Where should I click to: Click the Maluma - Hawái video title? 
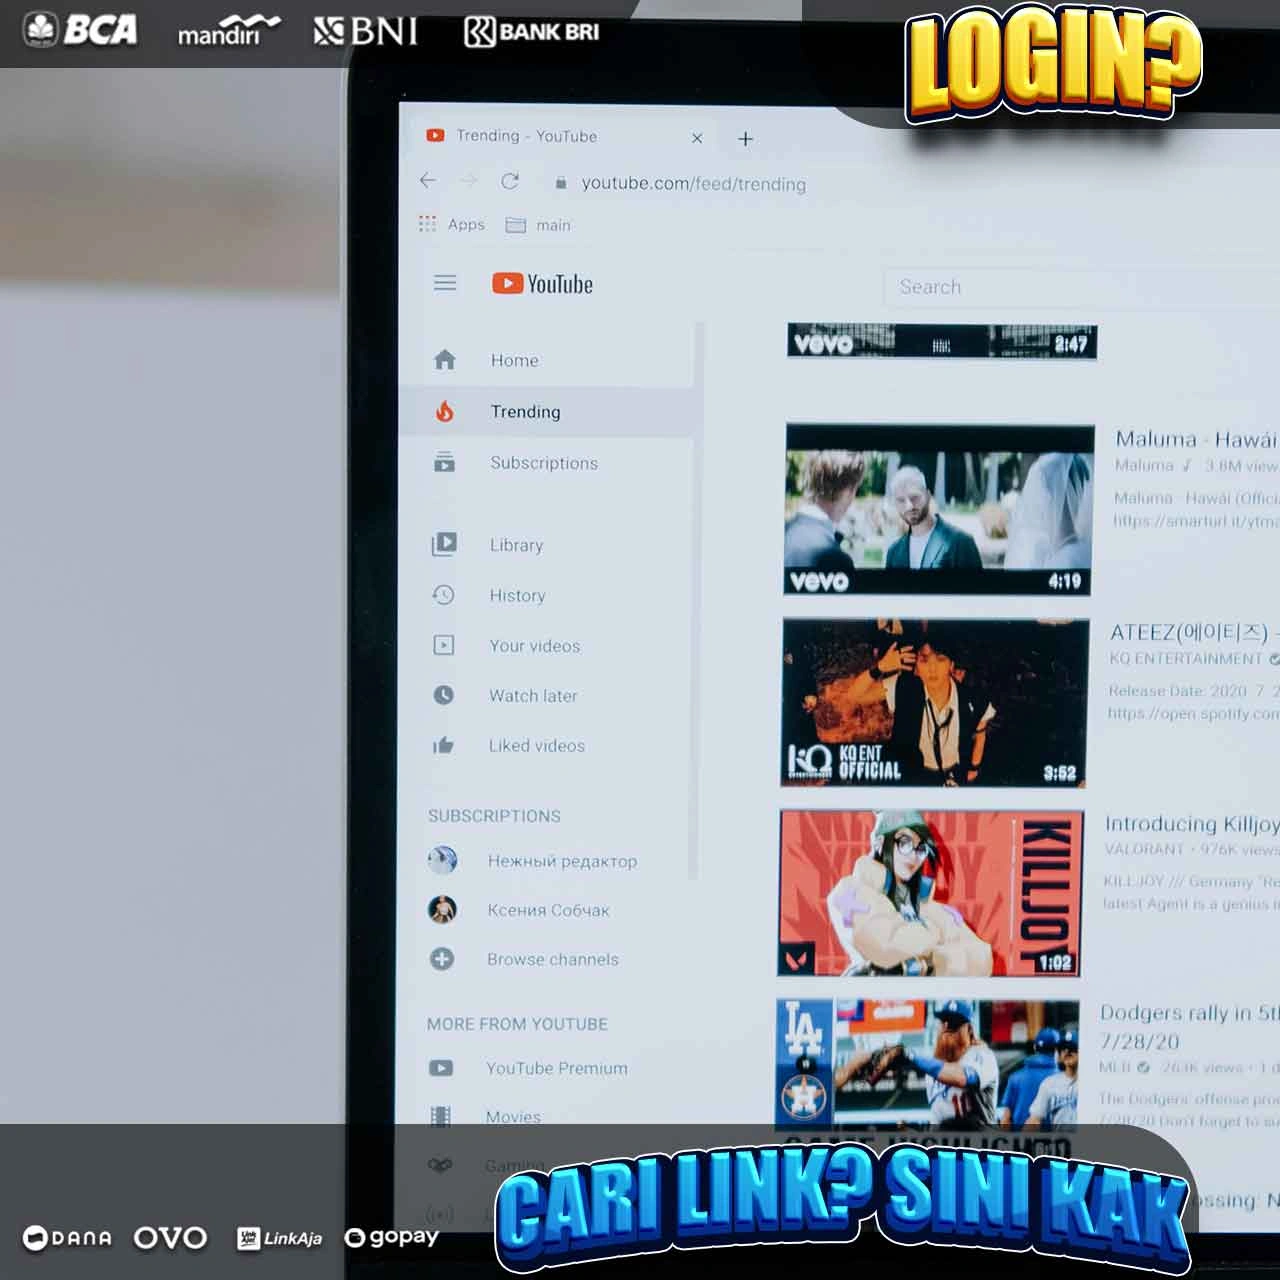click(x=1197, y=439)
